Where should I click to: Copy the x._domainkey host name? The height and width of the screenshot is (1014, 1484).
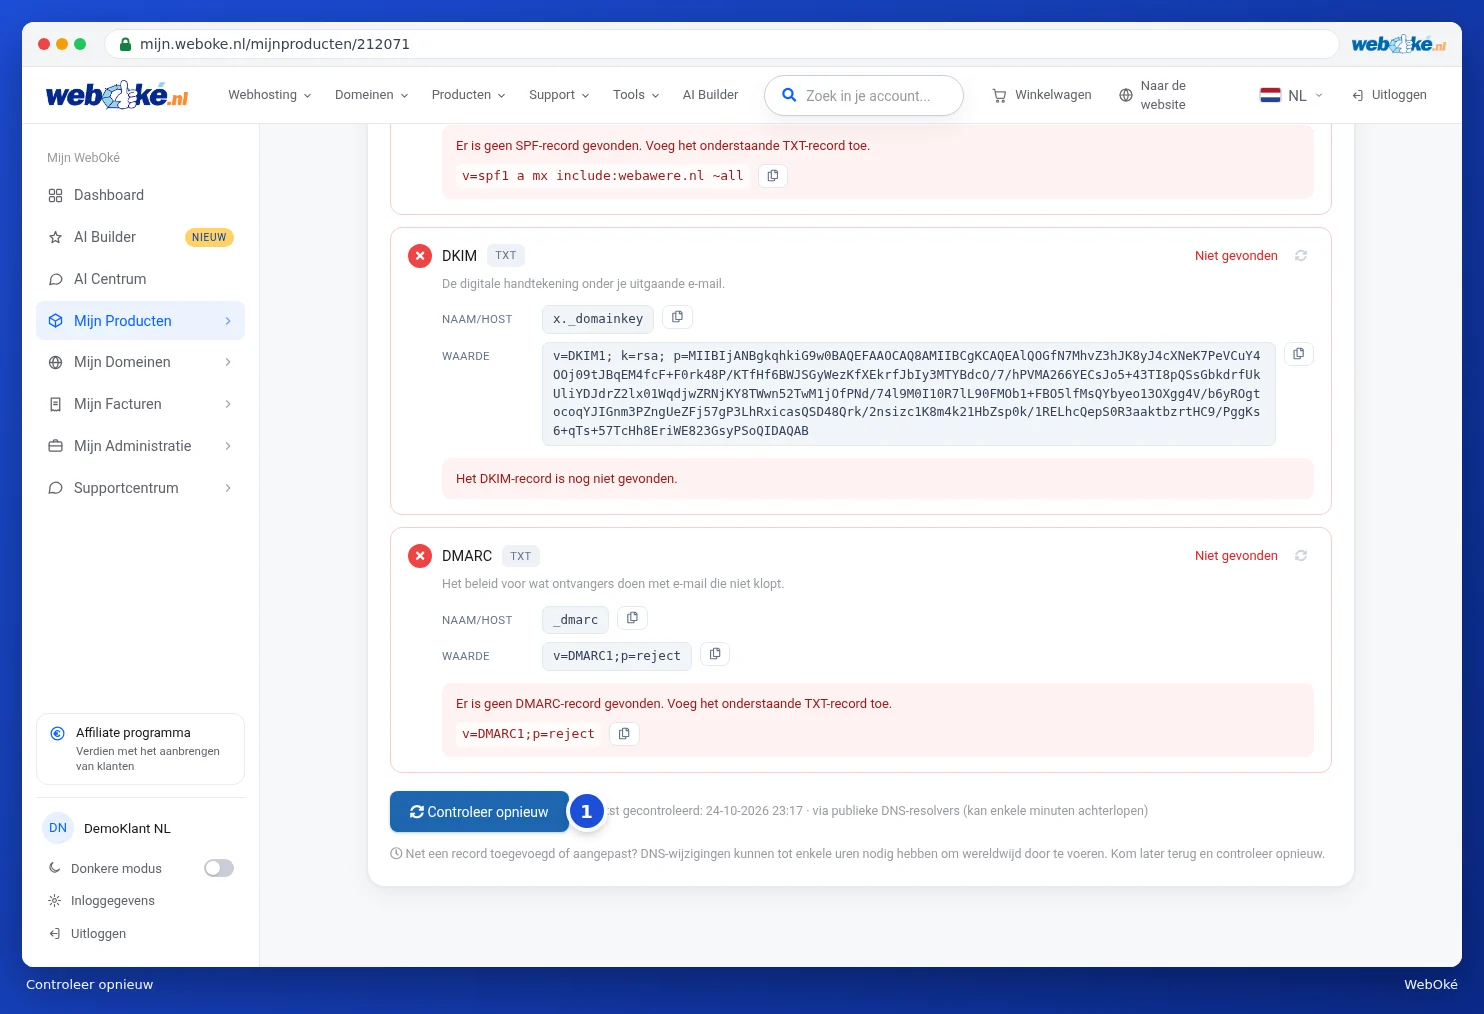pos(677,317)
